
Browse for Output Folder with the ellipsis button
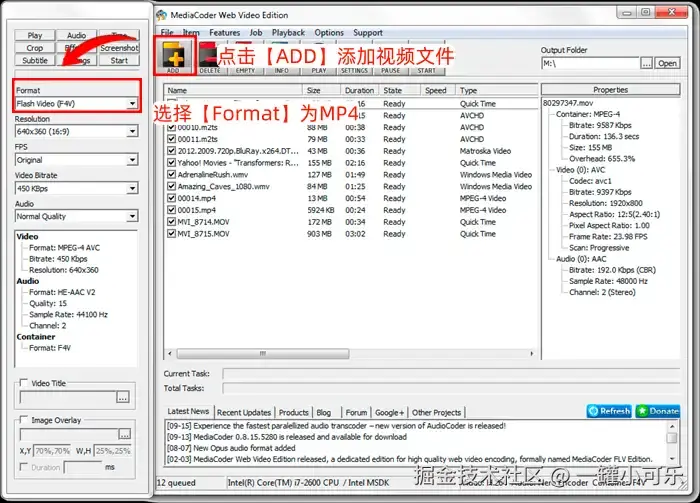coord(646,63)
